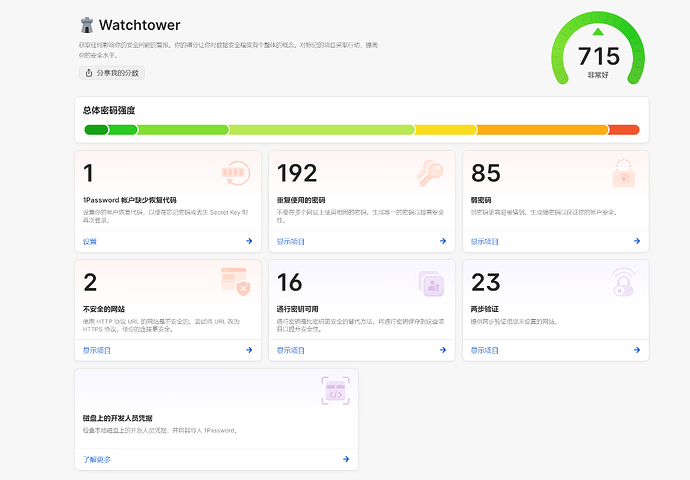Click 了解更多 on developer credentials card
The height and width of the screenshot is (480, 690).
pyautogui.click(x=97, y=460)
